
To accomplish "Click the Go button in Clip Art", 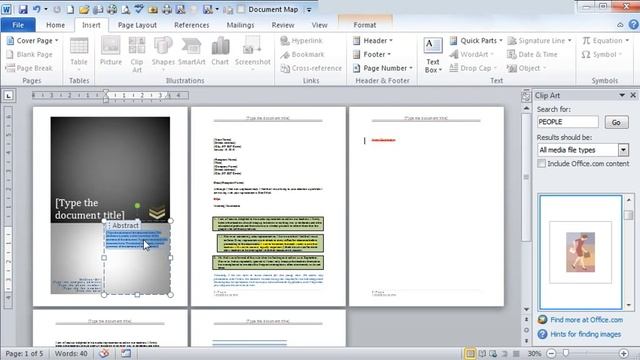I will pos(616,122).
